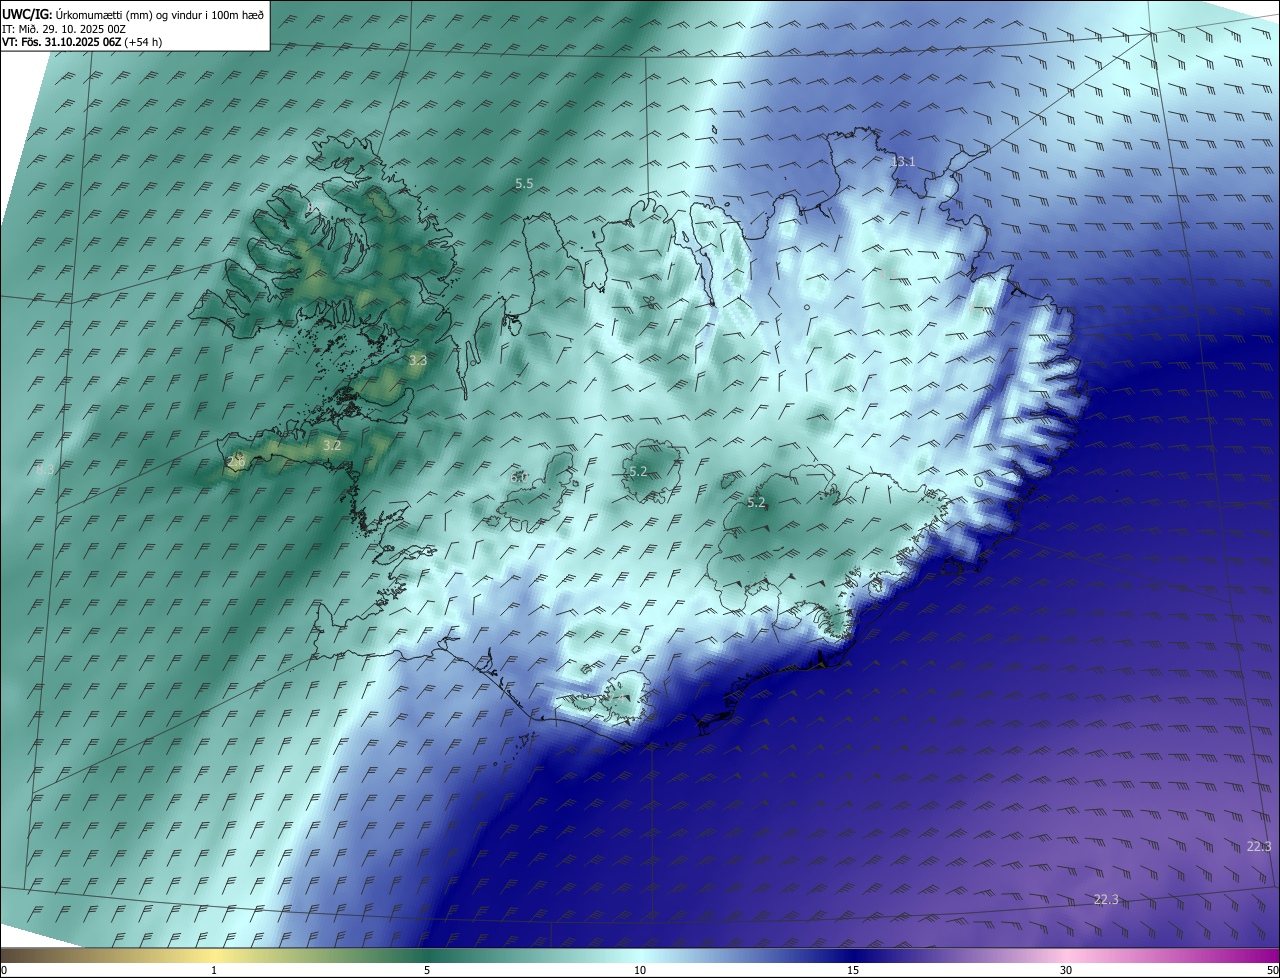Click the 15 tick label on the colour scale
The height and width of the screenshot is (978, 1280).
[x=853, y=971]
